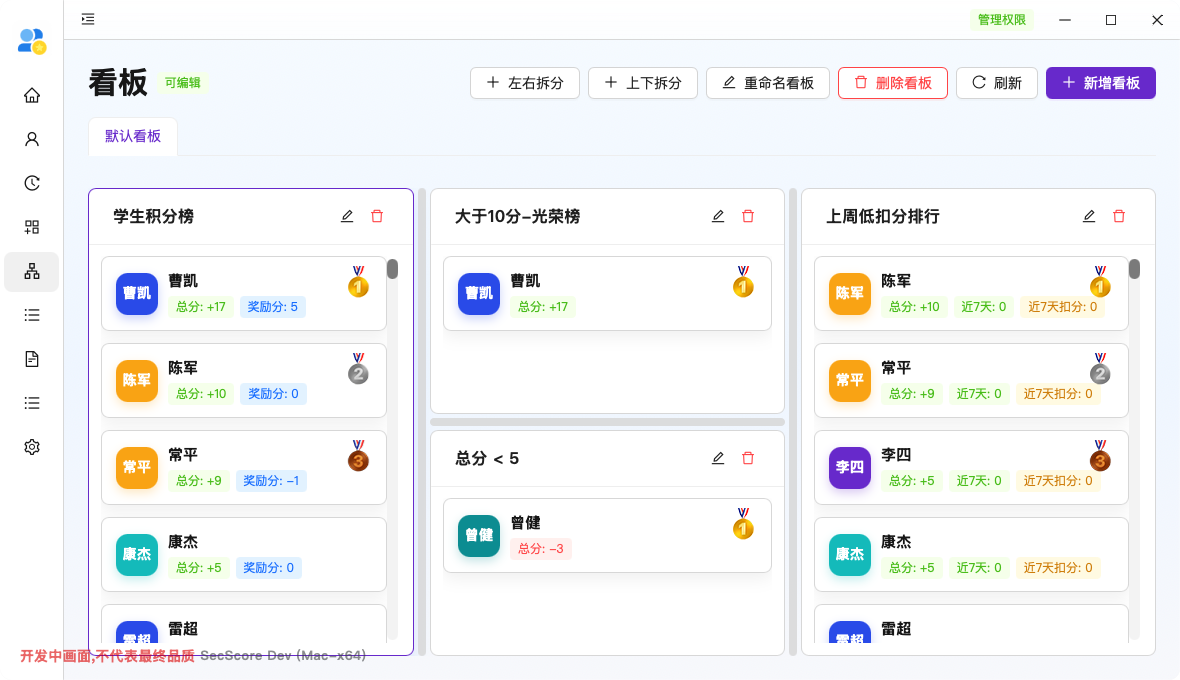Click the 左右拆分 button
Screen dimensions: 1180x680
(525, 83)
